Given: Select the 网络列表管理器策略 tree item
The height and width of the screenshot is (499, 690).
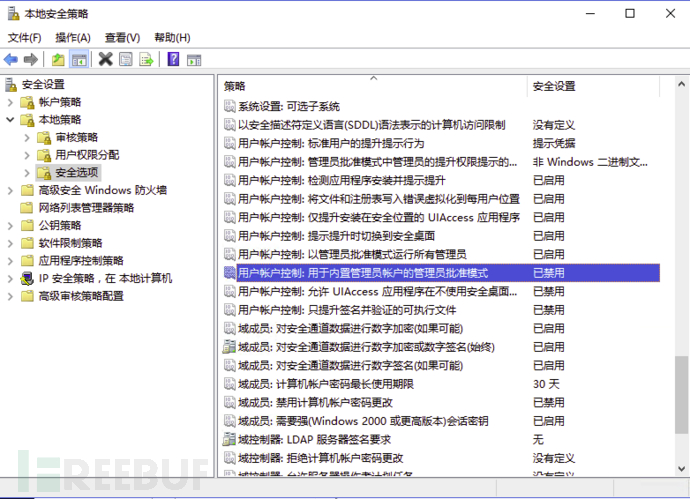Looking at the screenshot, I should point(85,208).
